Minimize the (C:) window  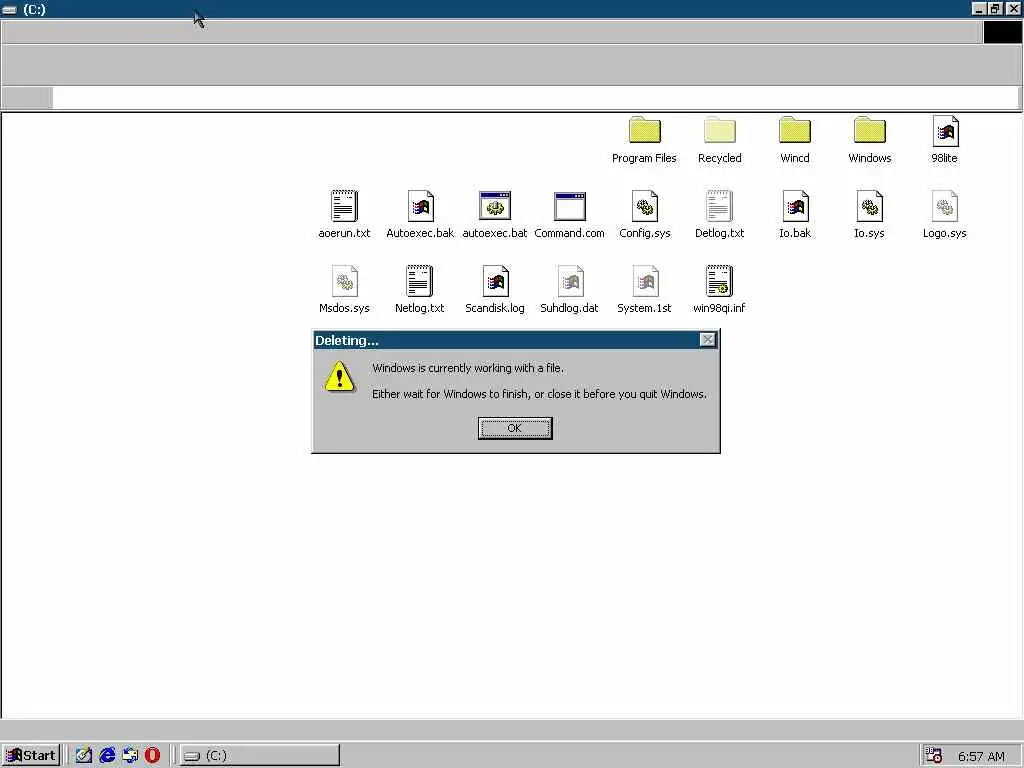pos(979,8)
